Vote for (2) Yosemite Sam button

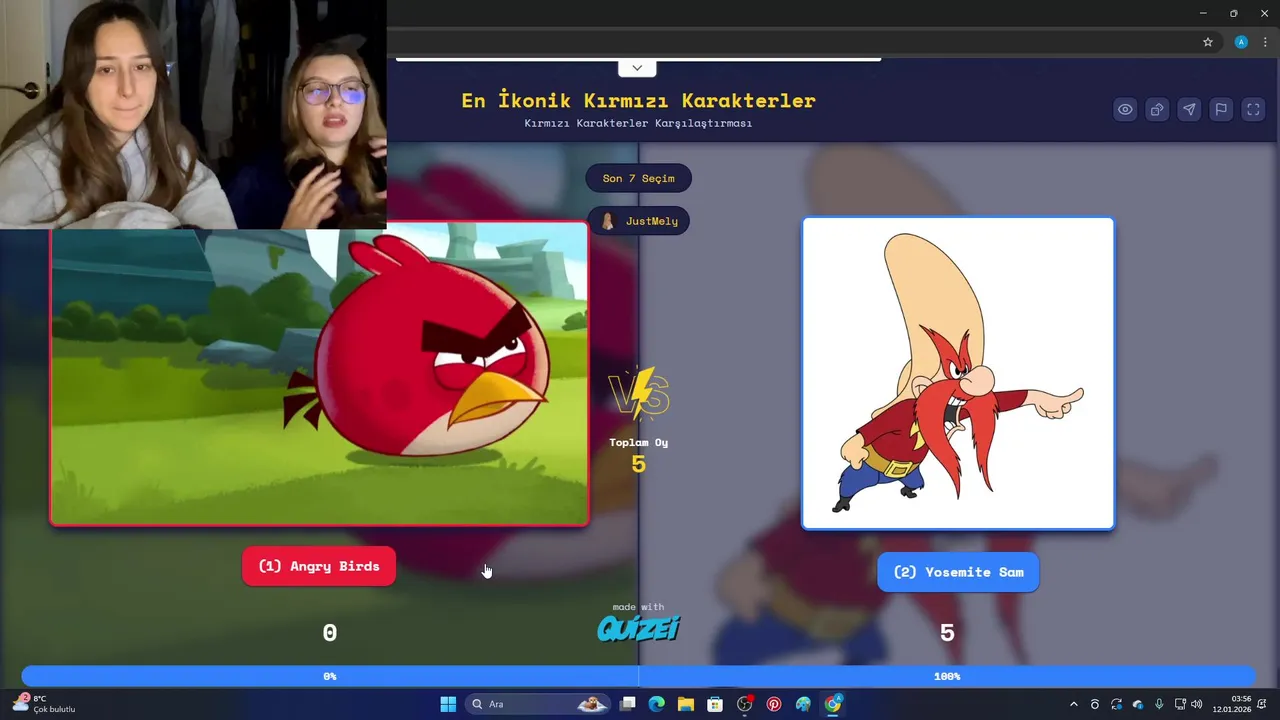pyautogui.click(x=958, y=572)
